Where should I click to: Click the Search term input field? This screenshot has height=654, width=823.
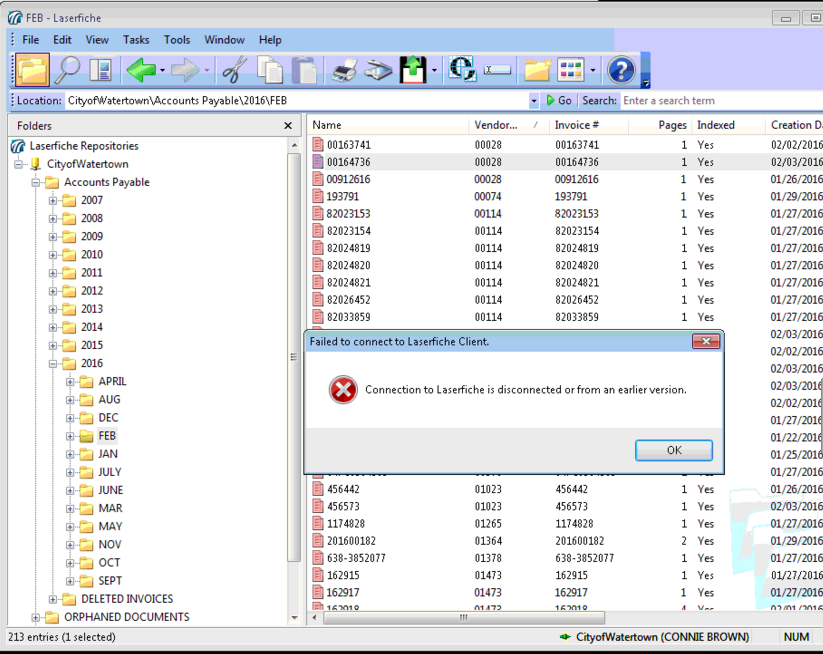pos(721,100)
